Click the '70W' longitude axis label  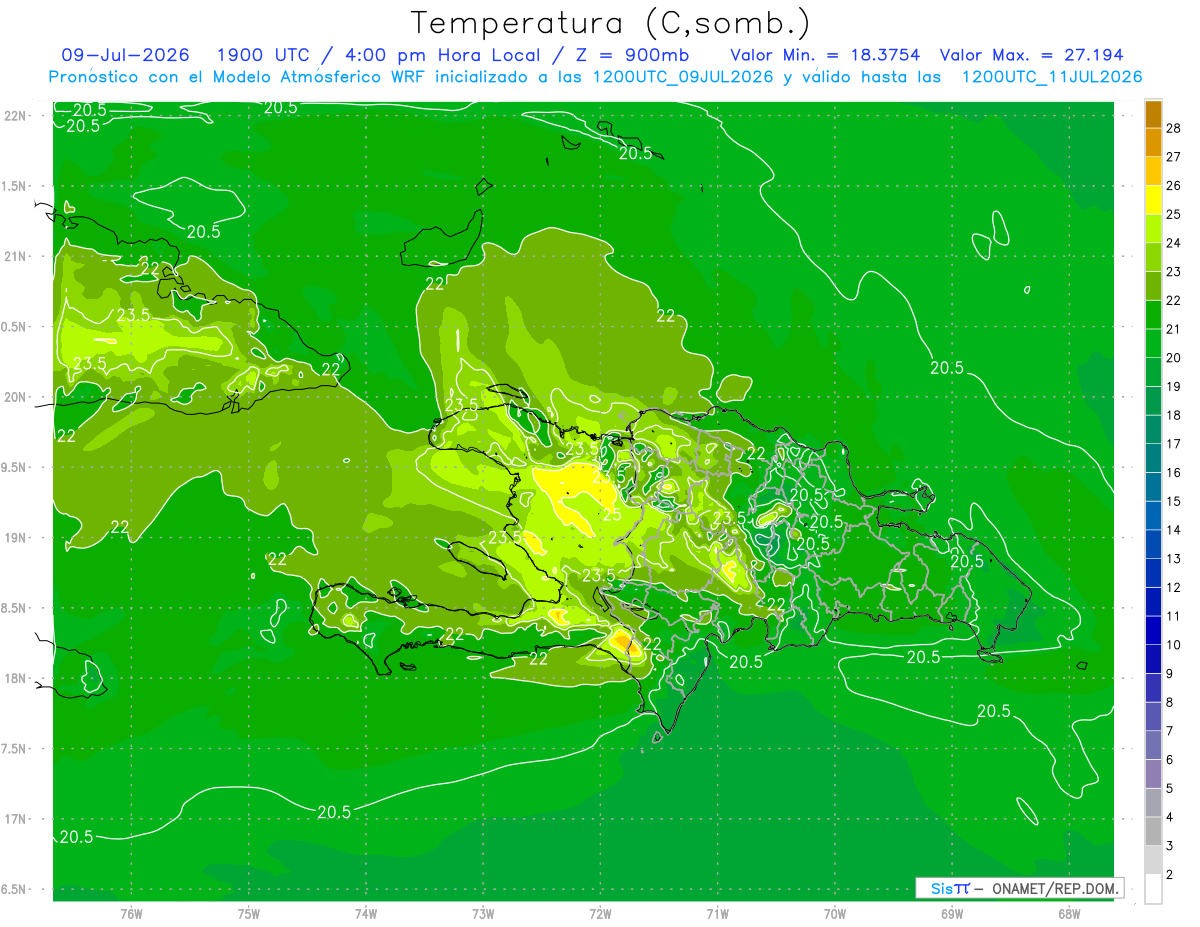pyautogui.click(x=834, y=913)
